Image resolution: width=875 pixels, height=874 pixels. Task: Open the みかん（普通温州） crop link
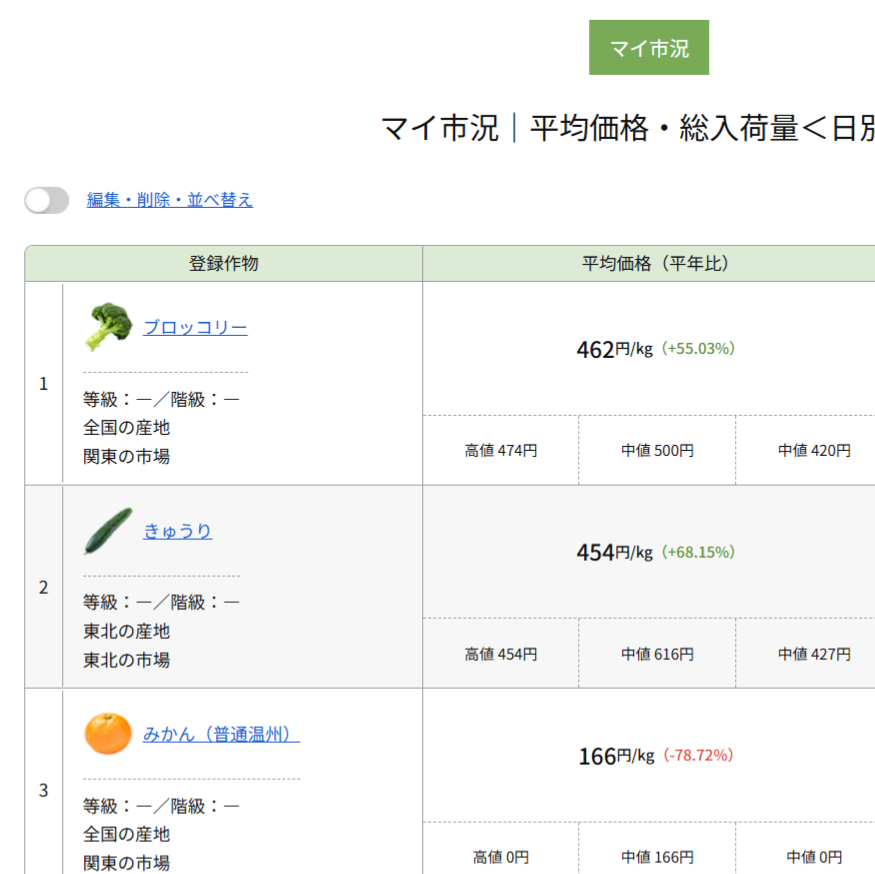(x=221, y=734)
